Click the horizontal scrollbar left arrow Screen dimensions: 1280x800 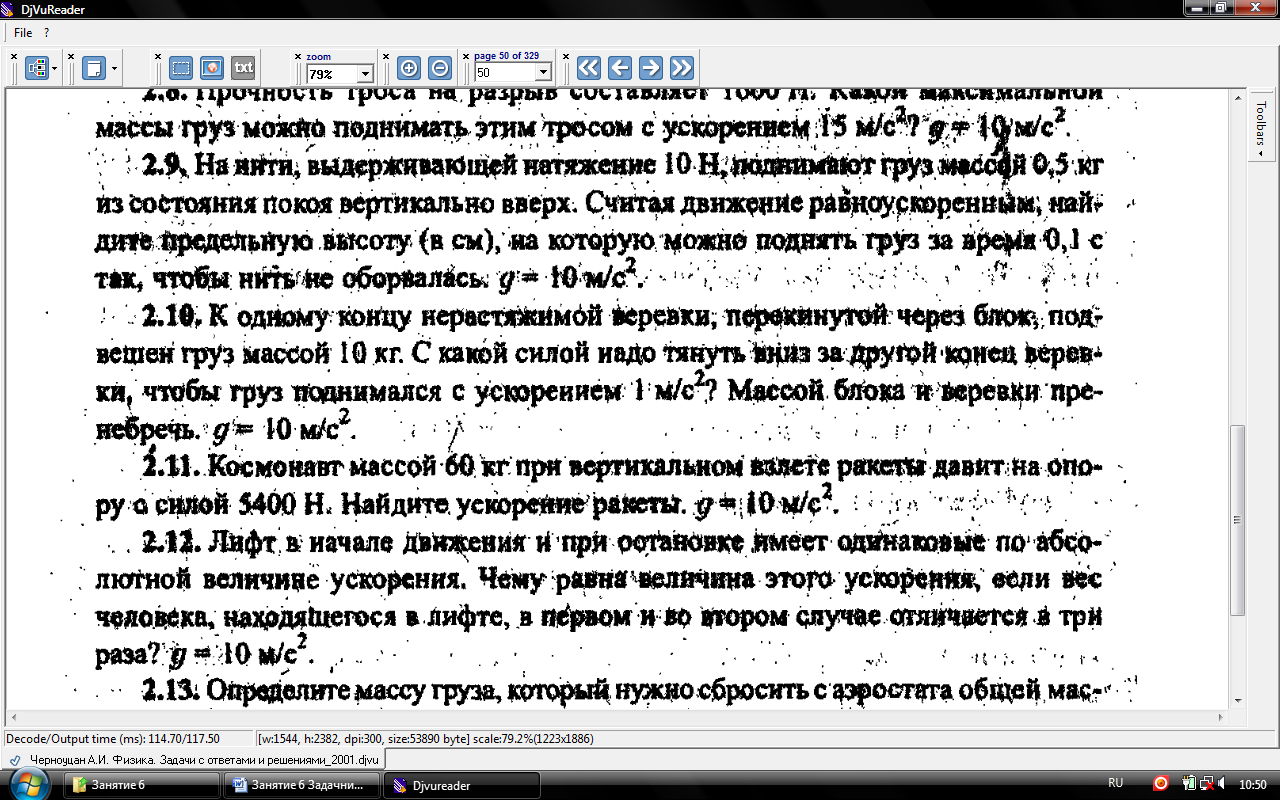[x=13, y=717]
